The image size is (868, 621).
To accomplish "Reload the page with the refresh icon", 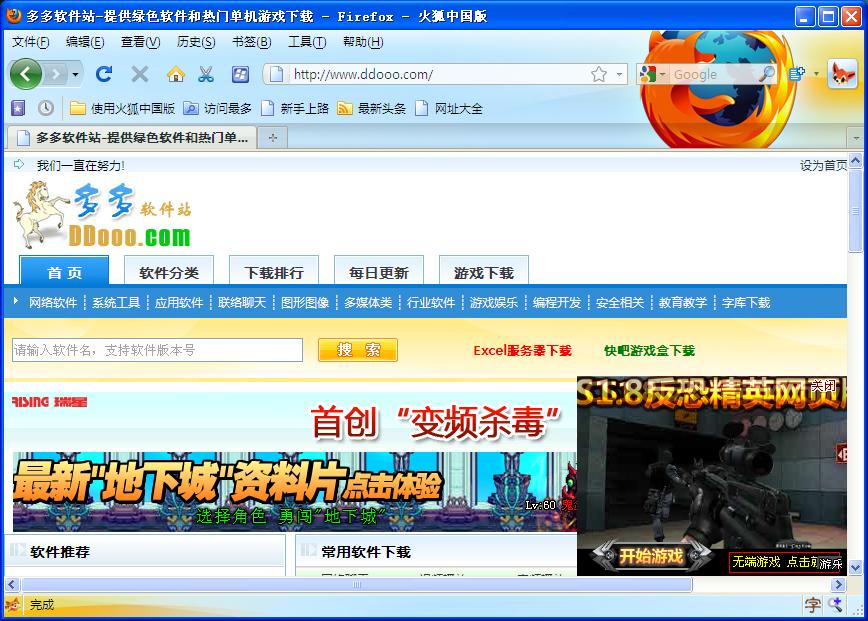I will [x=104, y=74].
